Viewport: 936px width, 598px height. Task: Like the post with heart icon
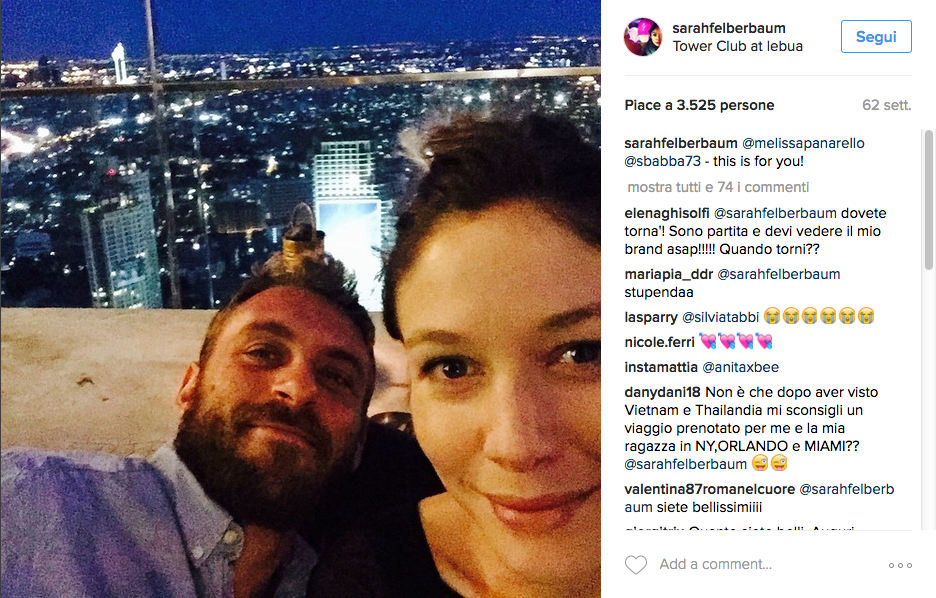636,565
